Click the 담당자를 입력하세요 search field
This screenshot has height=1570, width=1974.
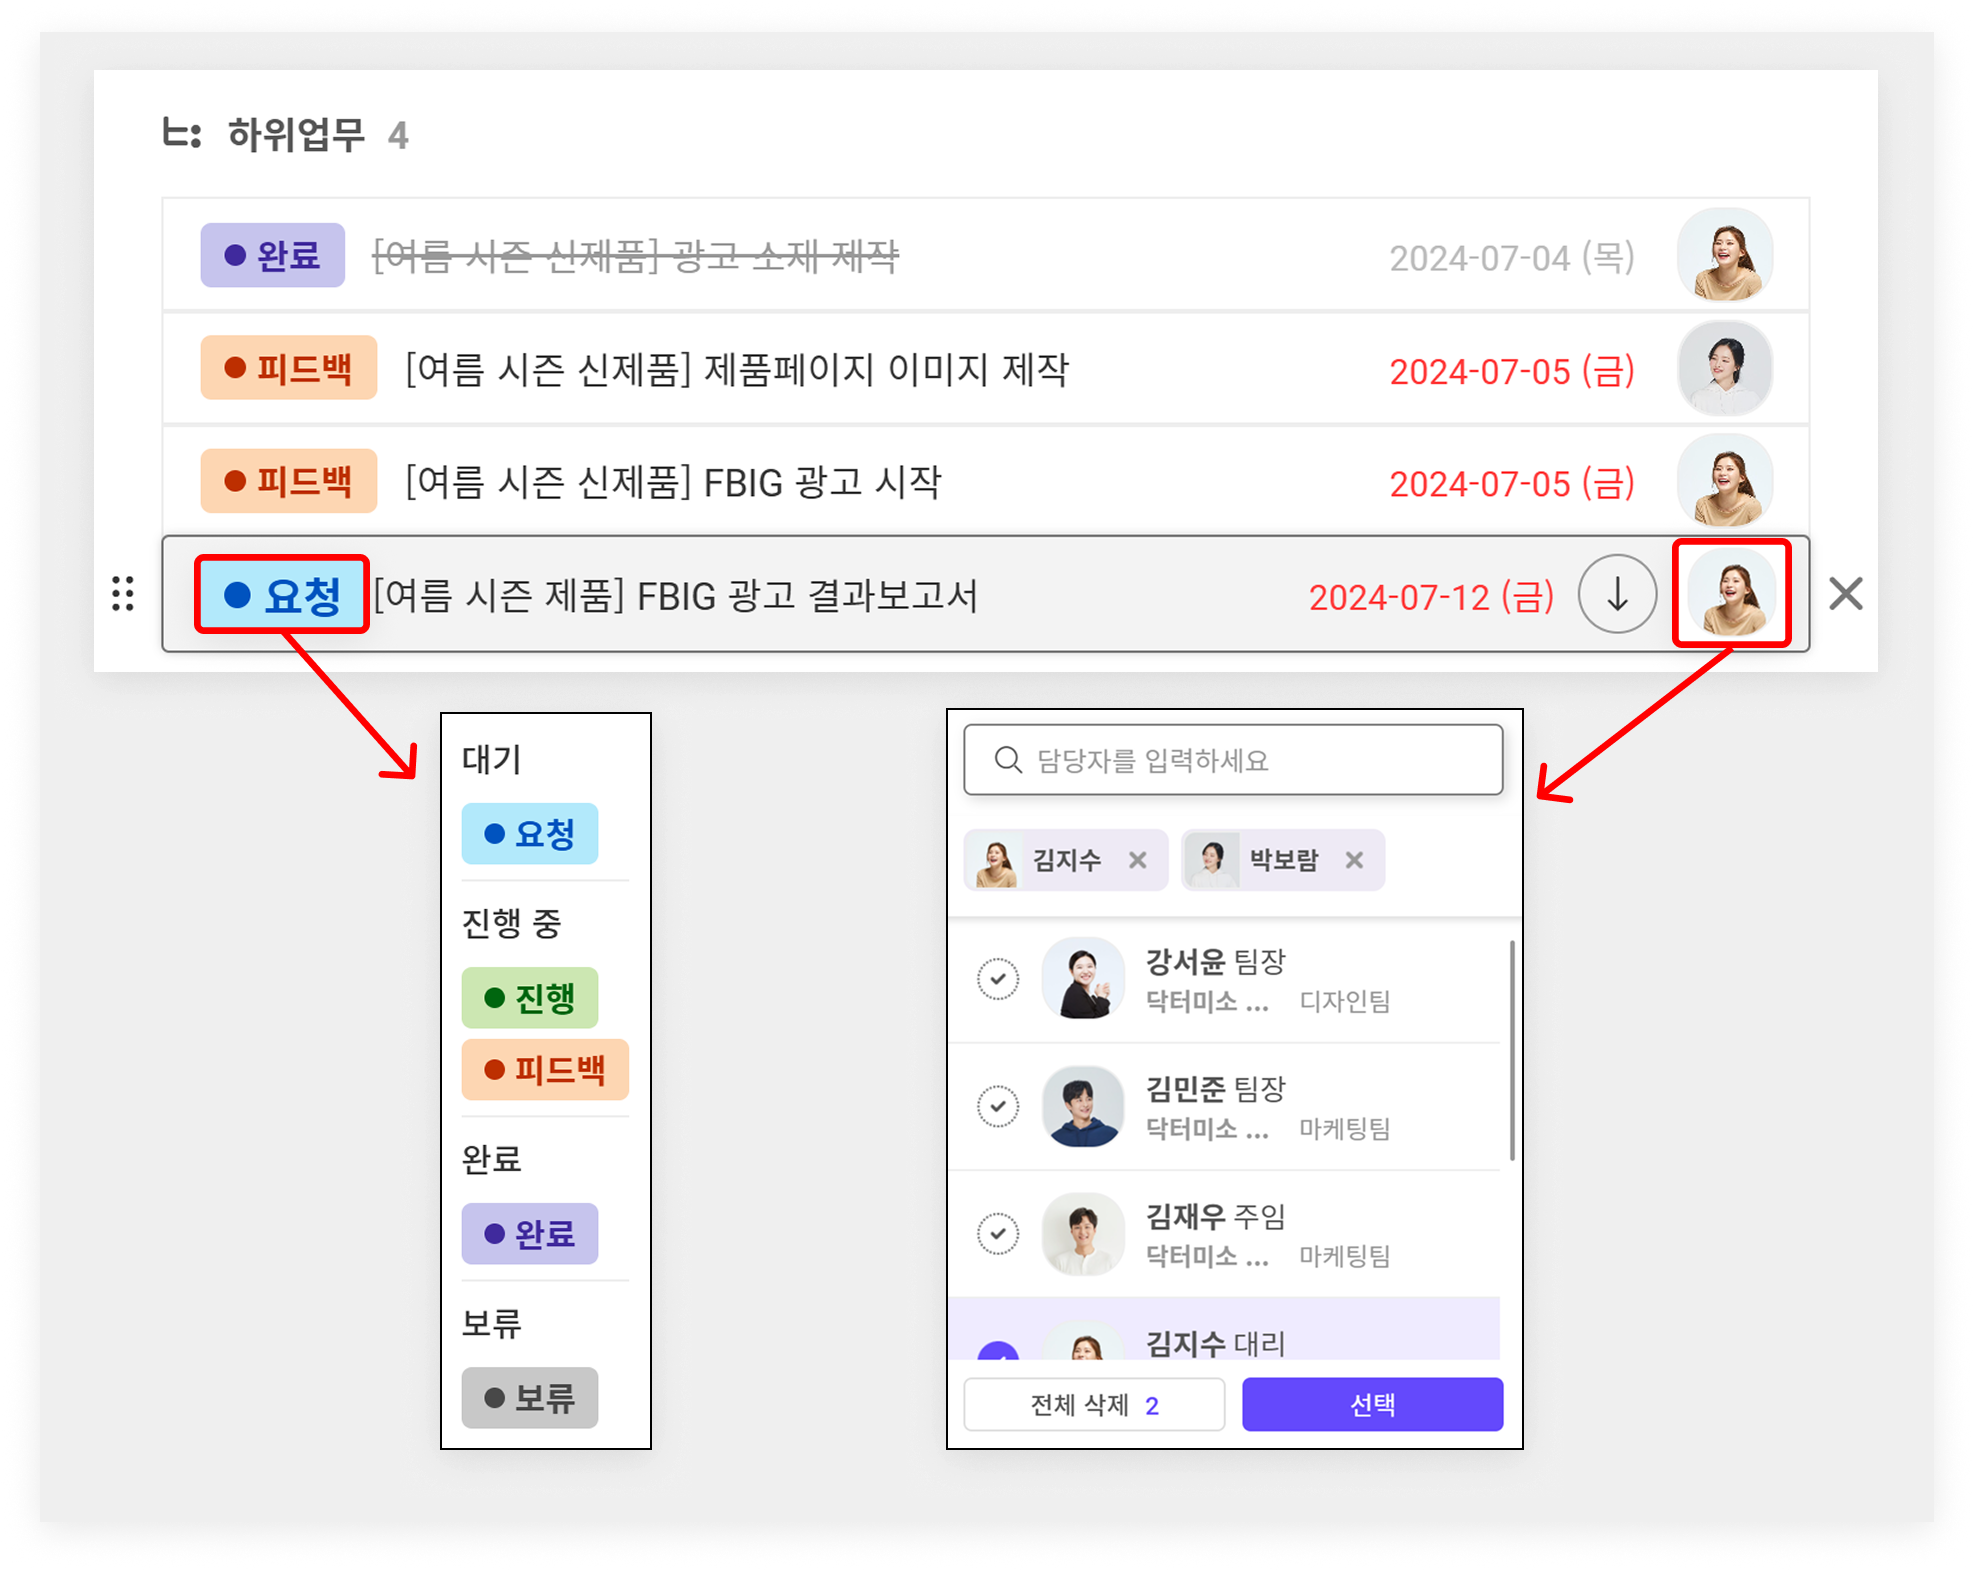(x=1250, y=760)
